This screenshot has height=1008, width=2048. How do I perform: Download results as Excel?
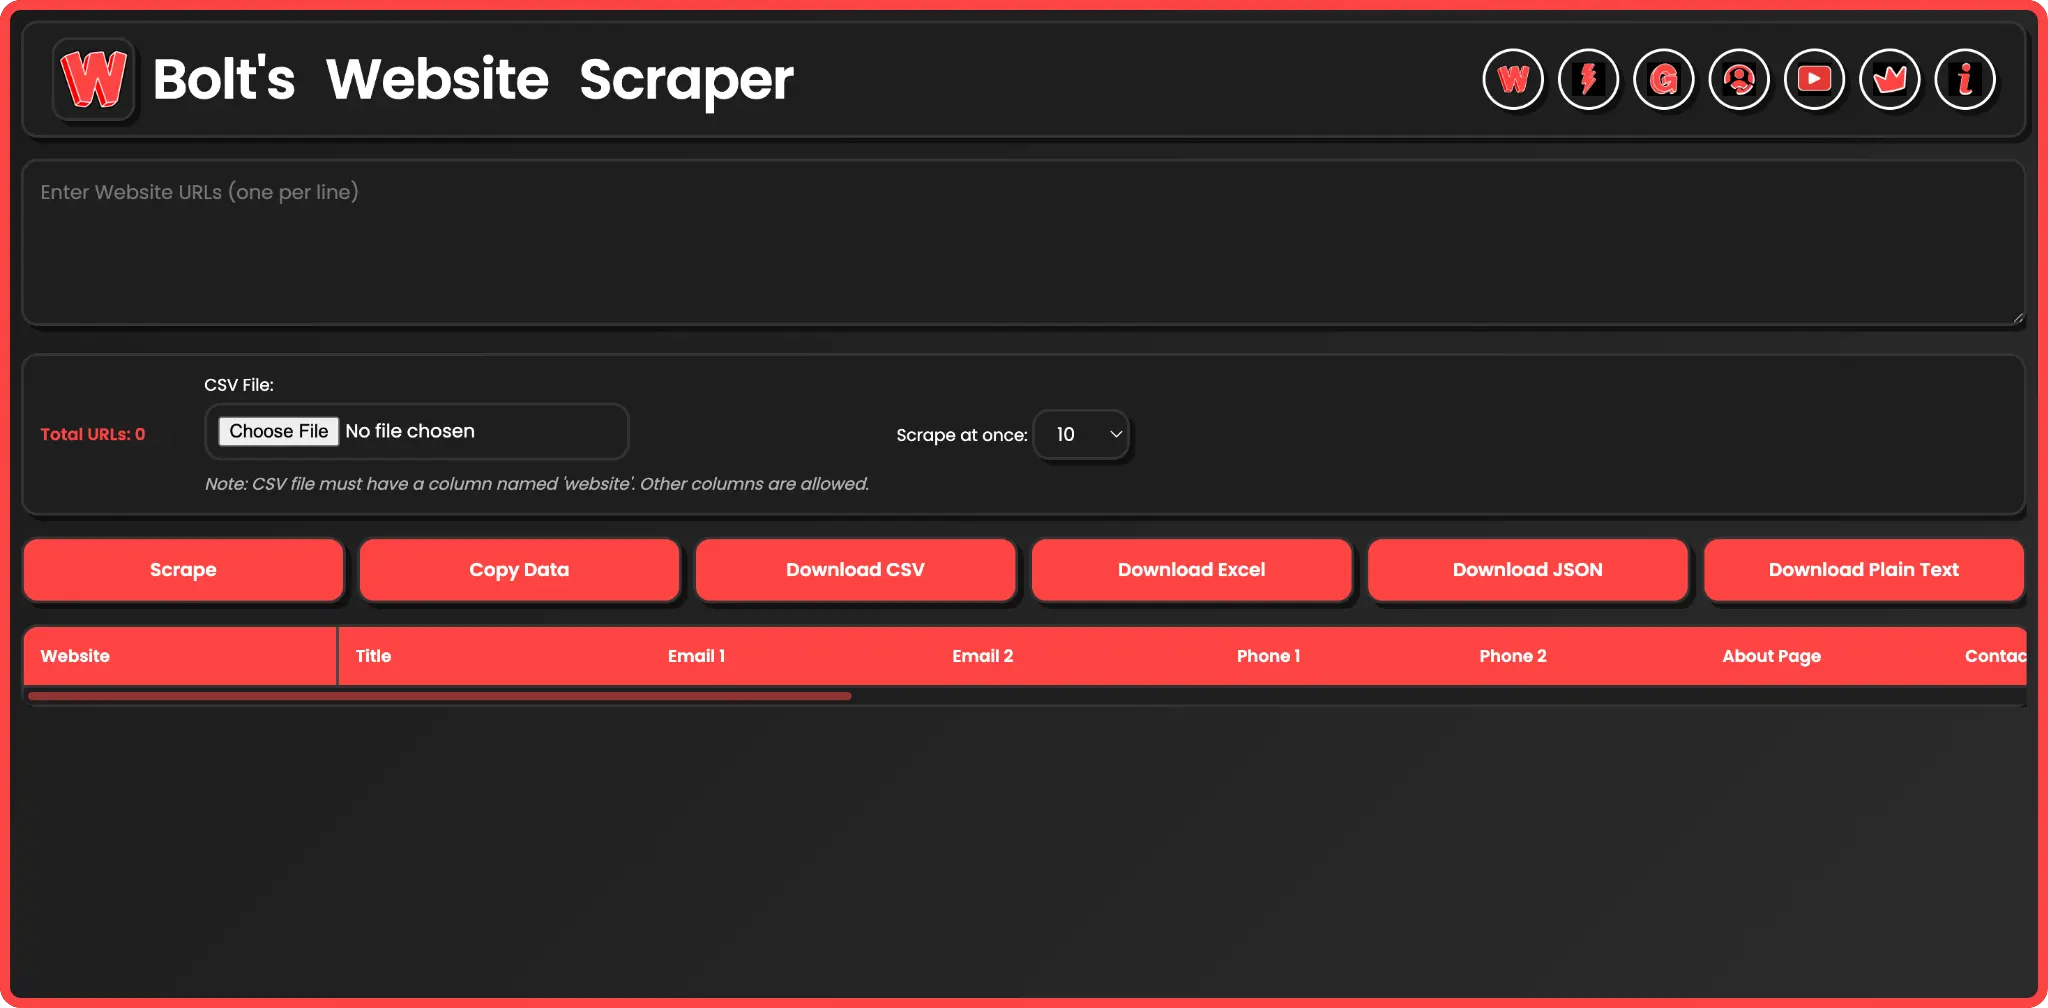click(1191, 569)
